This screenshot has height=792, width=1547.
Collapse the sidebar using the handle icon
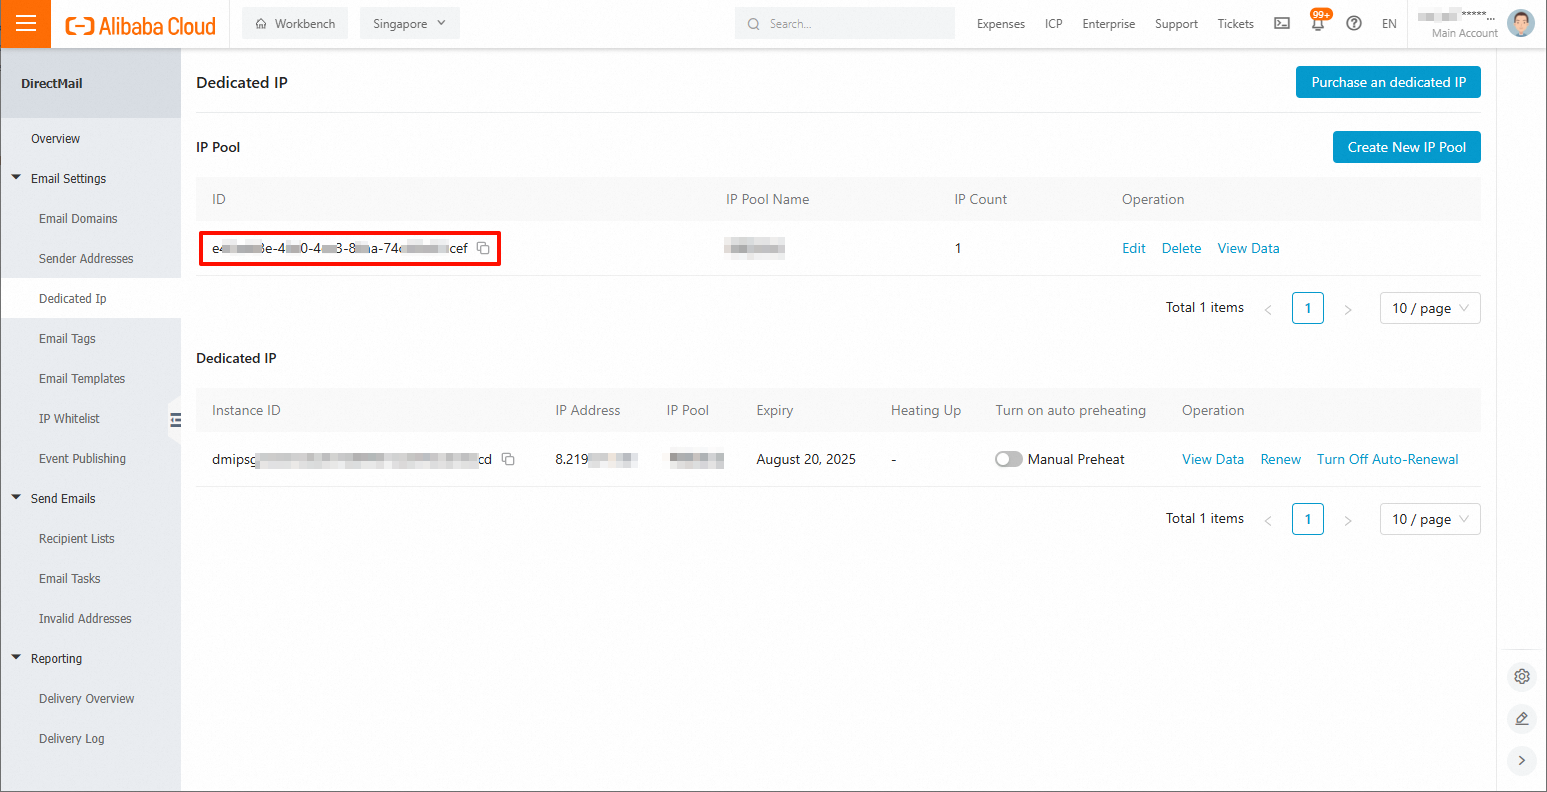175,420
